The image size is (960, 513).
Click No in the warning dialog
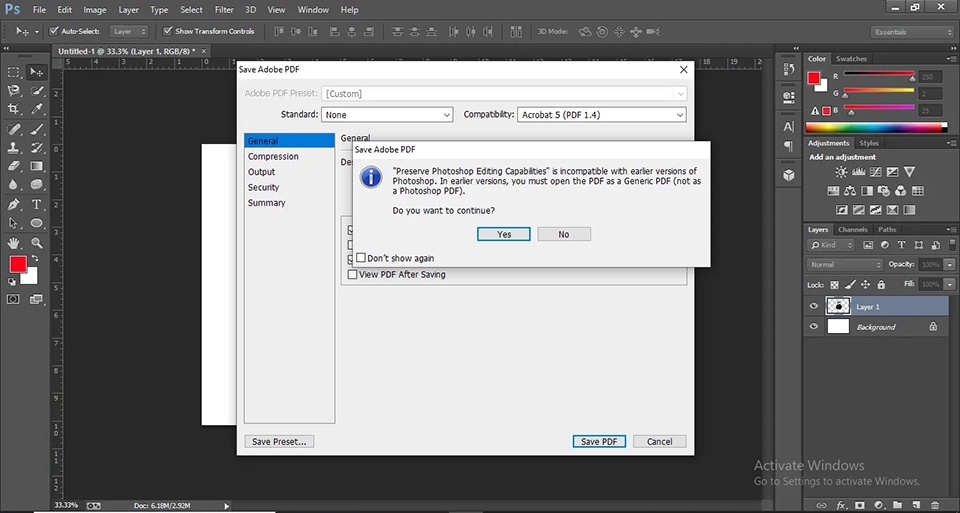tap(564, 234)
